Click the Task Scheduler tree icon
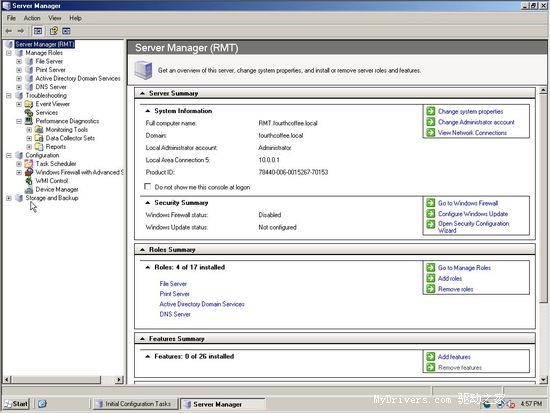Viewport: 550px width, 413px height. click(29, 164)
